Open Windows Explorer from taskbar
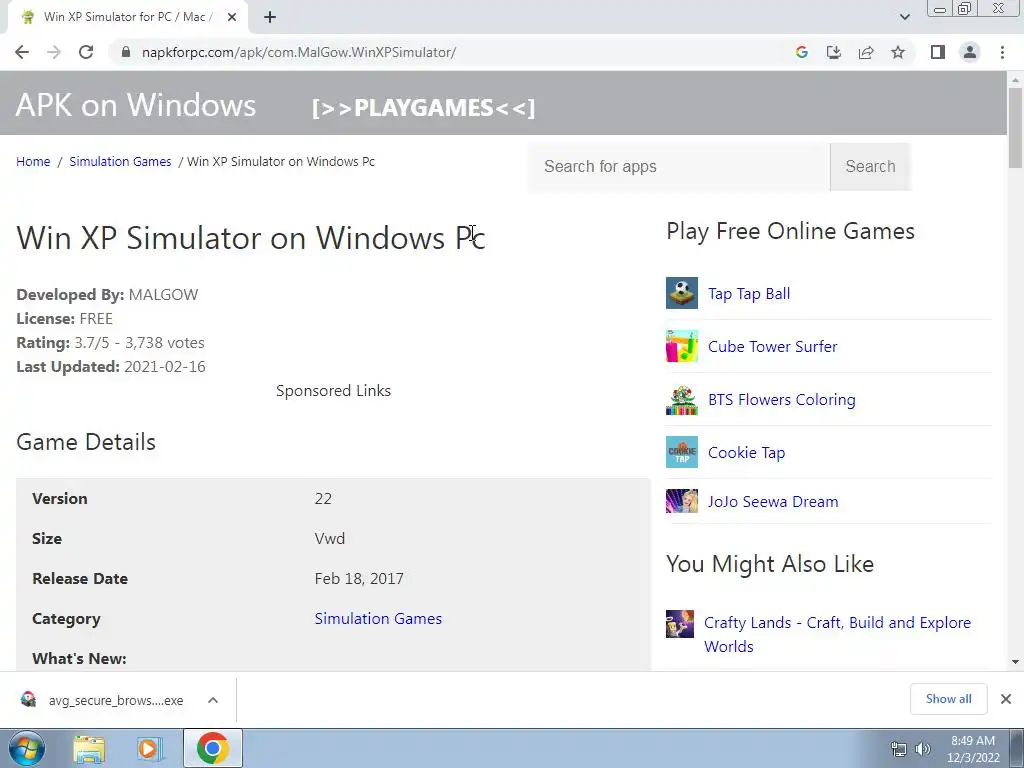The image size is (1024, 768). (89, 749)
